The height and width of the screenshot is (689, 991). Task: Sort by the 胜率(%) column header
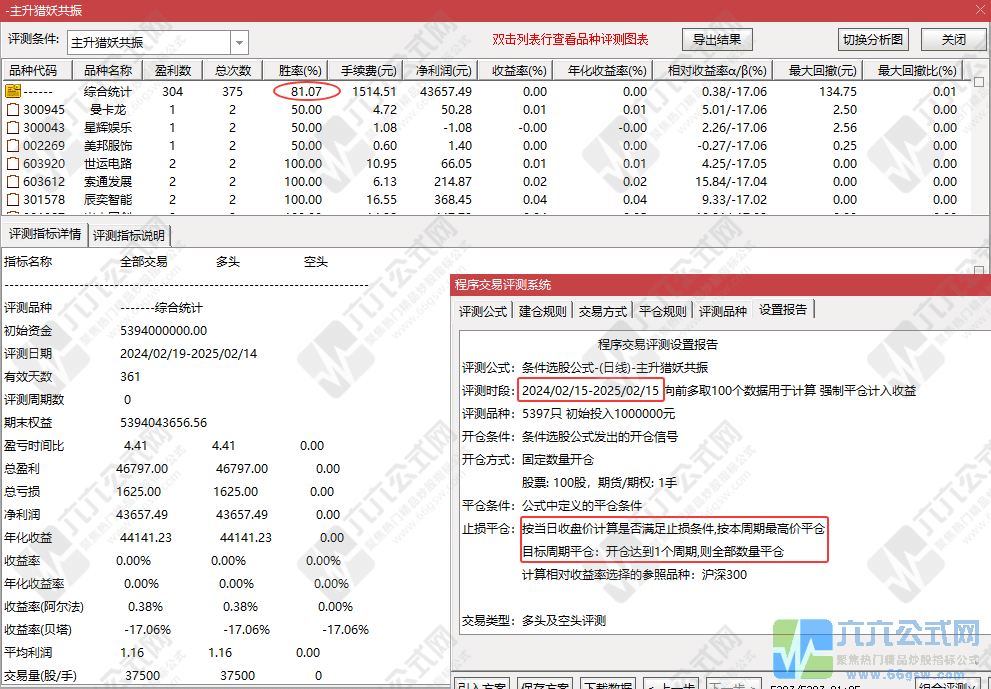299,71
